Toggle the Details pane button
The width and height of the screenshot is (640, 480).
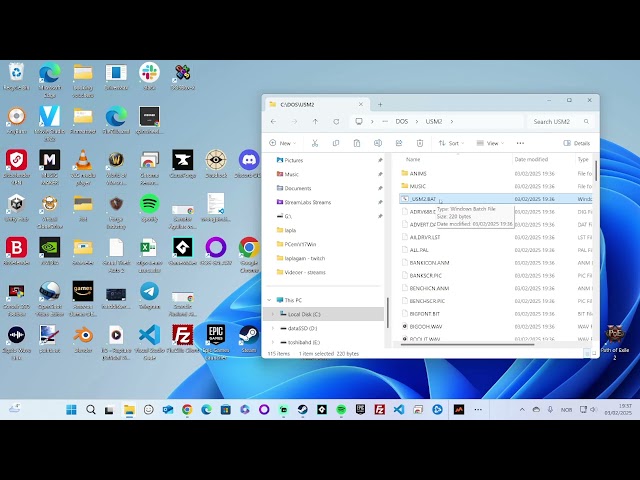click(x=577, y=143)
